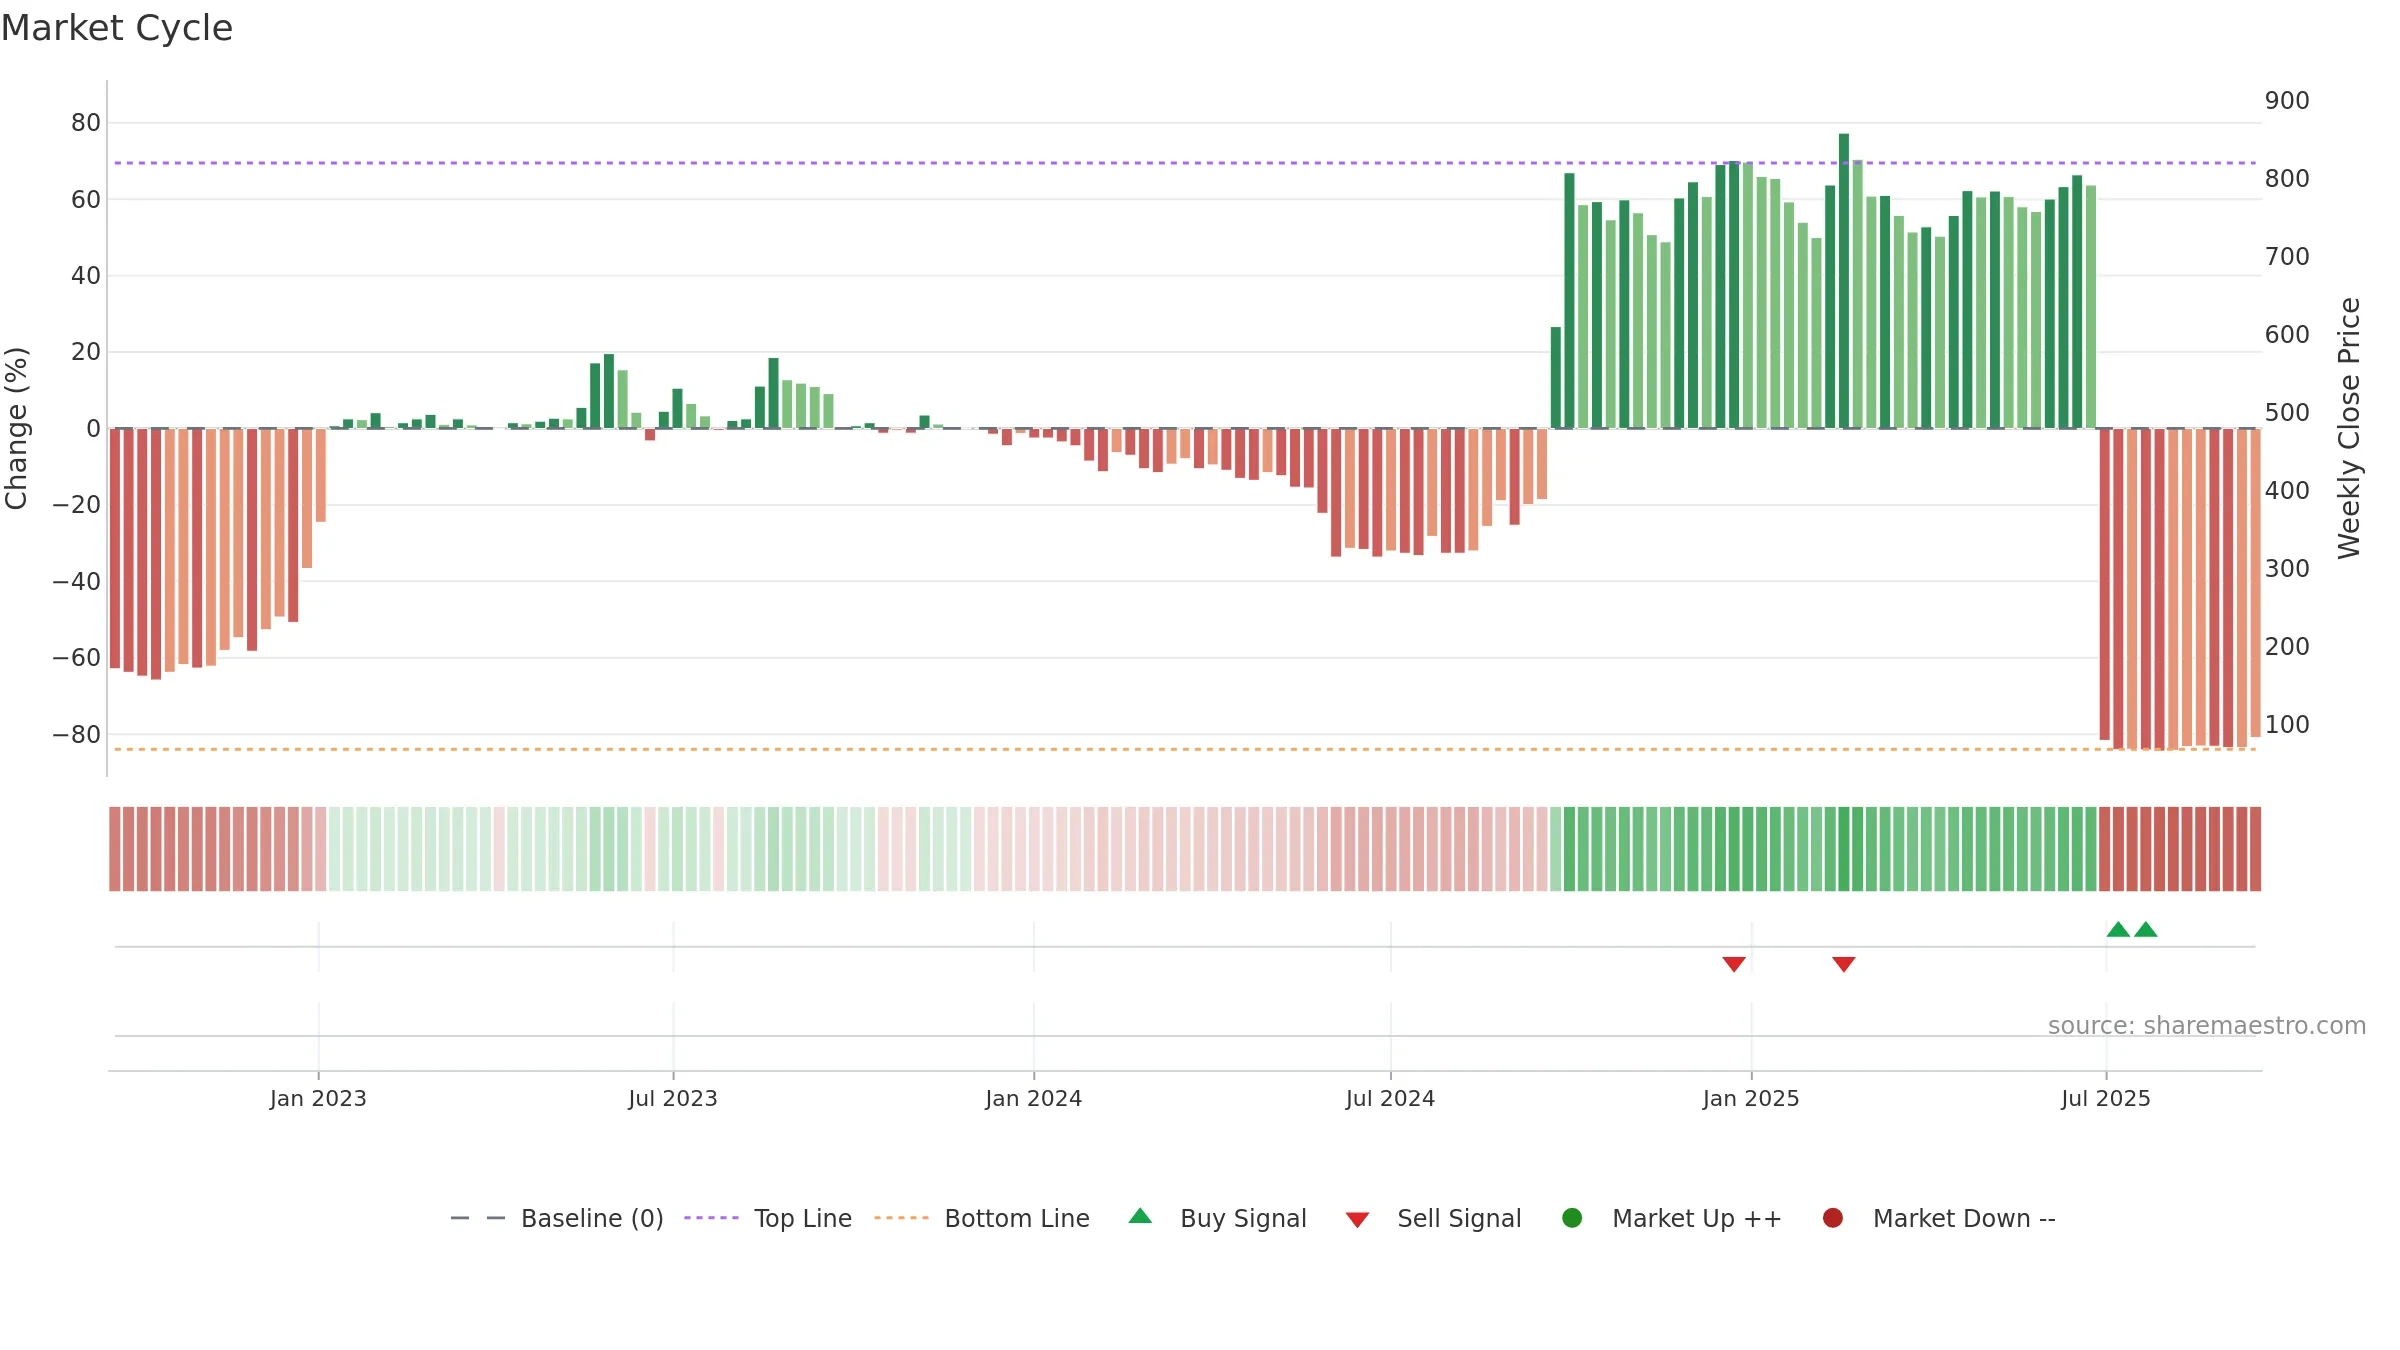The width and height of the screenshot is (2400, 1350).
Task: Click the first buy signal triangle near Jul 2025
Action: click(2118, 929)
